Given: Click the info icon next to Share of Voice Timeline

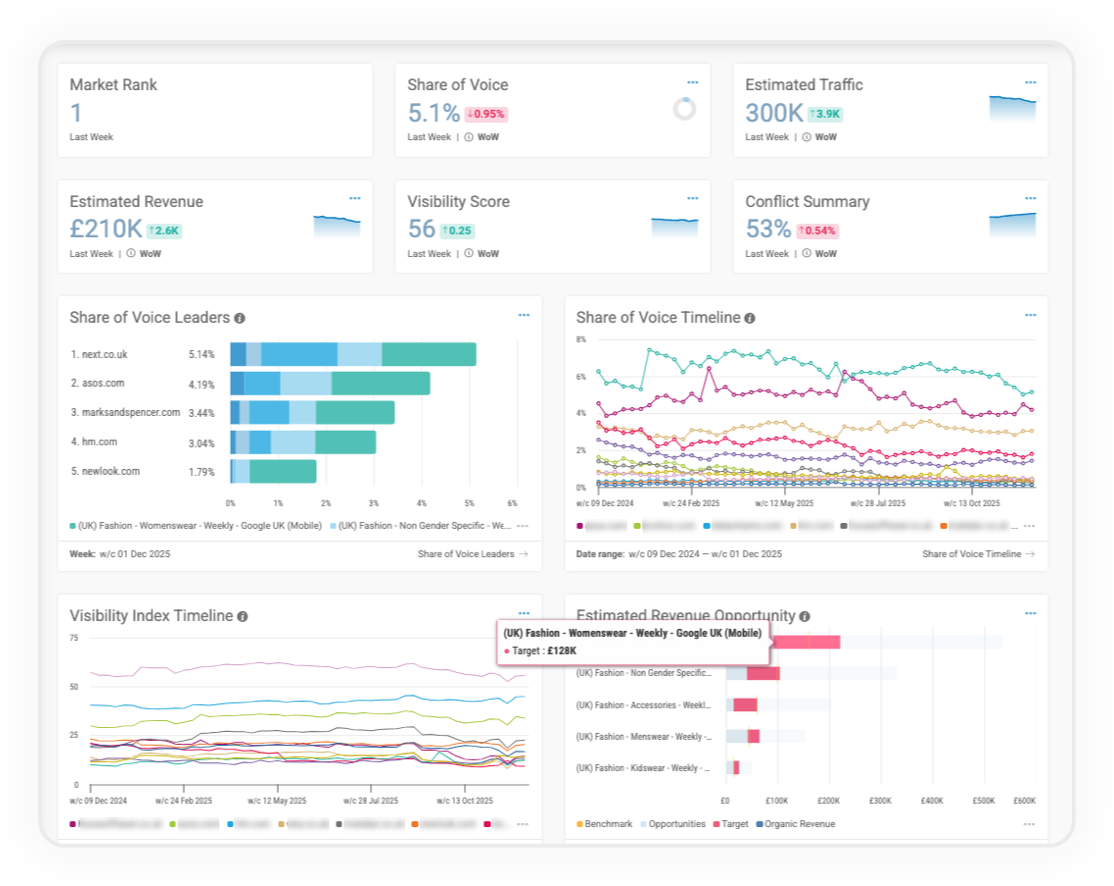Looking at the screenshot, I should pyautogui.click(x=750, y=317).
